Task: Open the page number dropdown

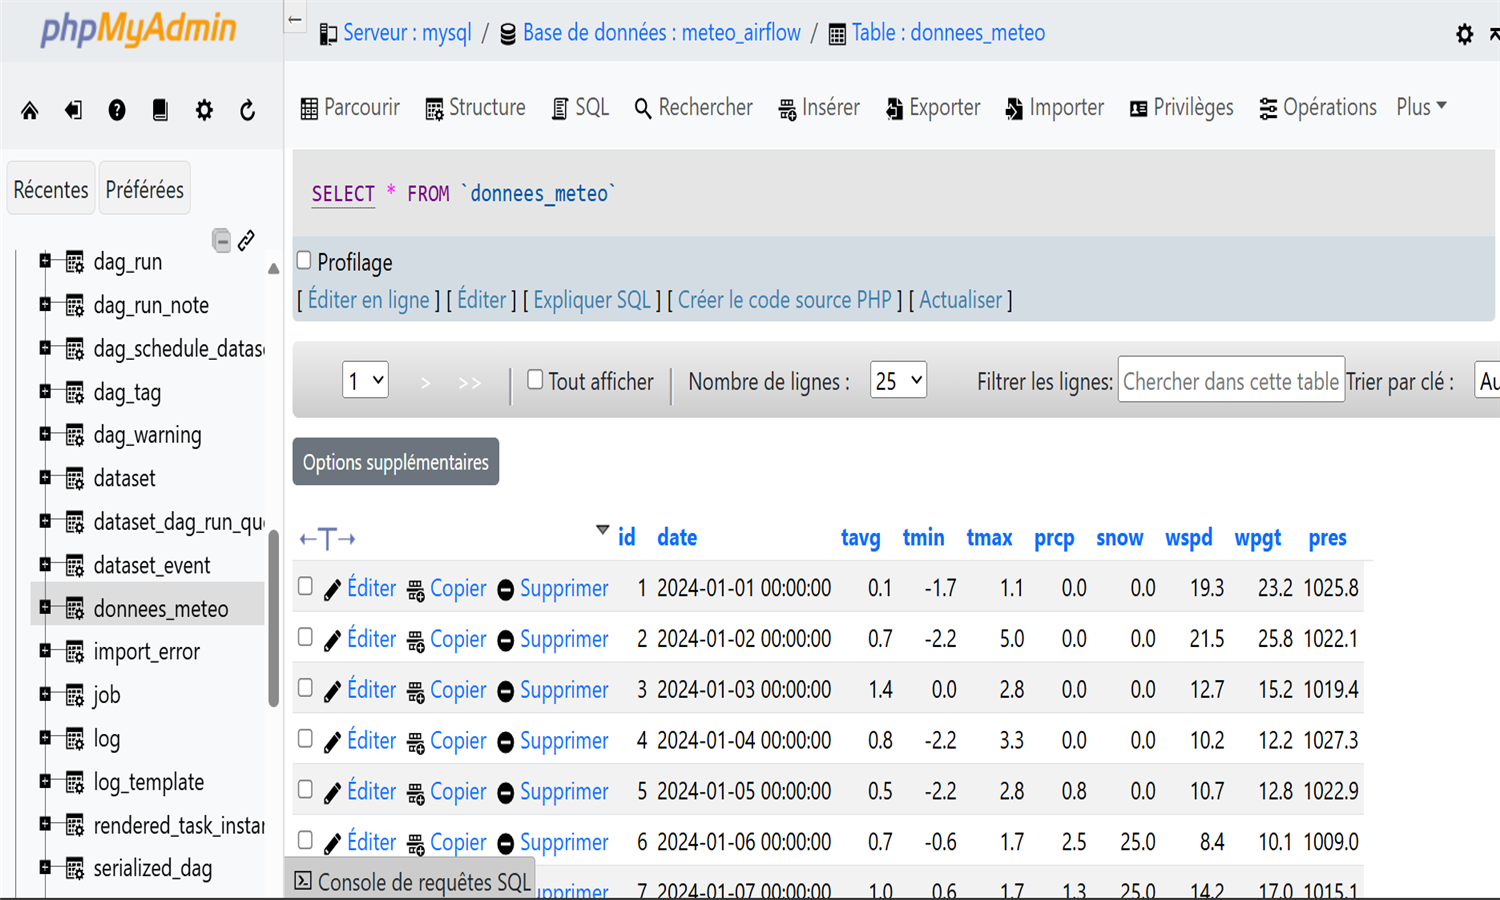Action: coord(365,381)
